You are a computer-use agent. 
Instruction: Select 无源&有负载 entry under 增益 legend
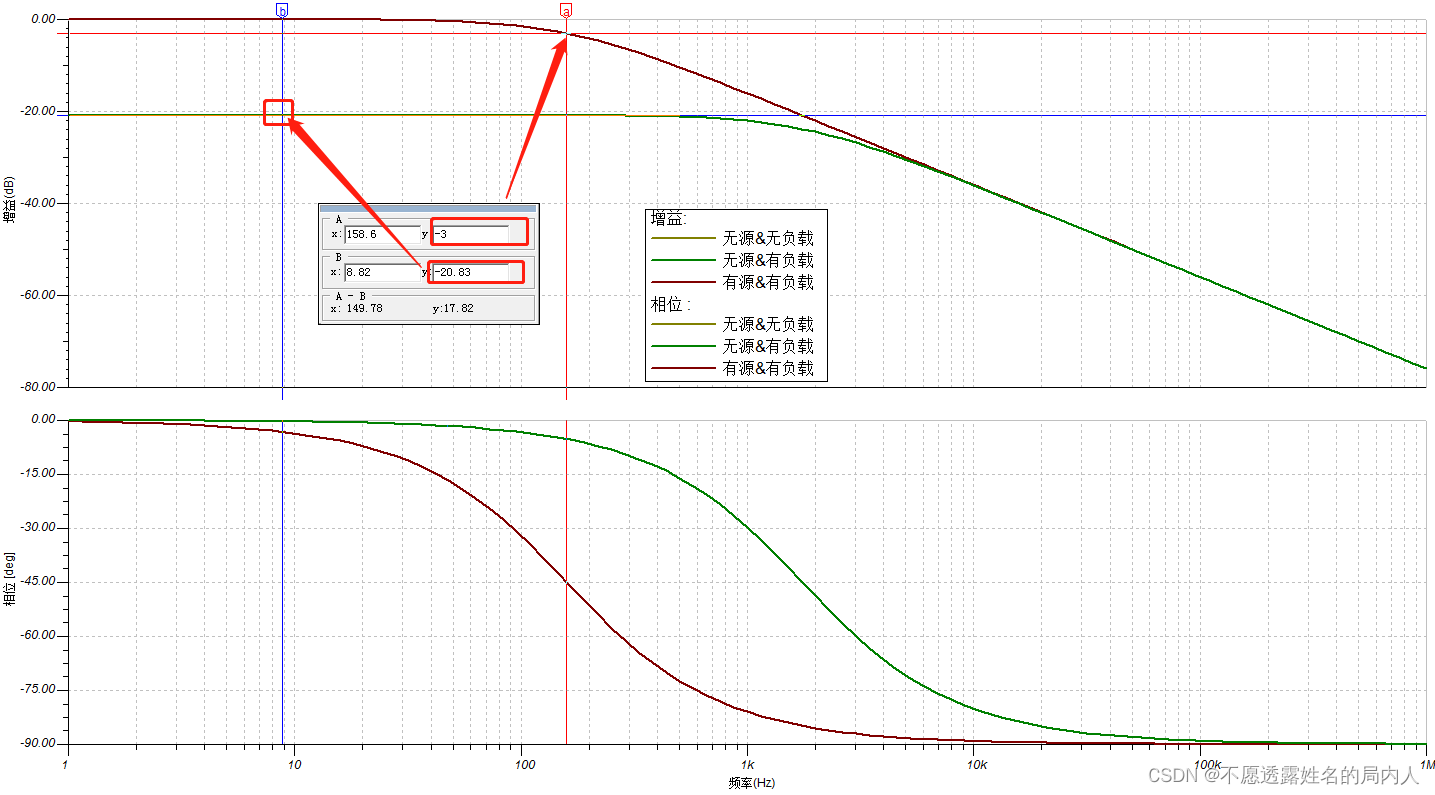pyautogui.click(x=768, y=260)
